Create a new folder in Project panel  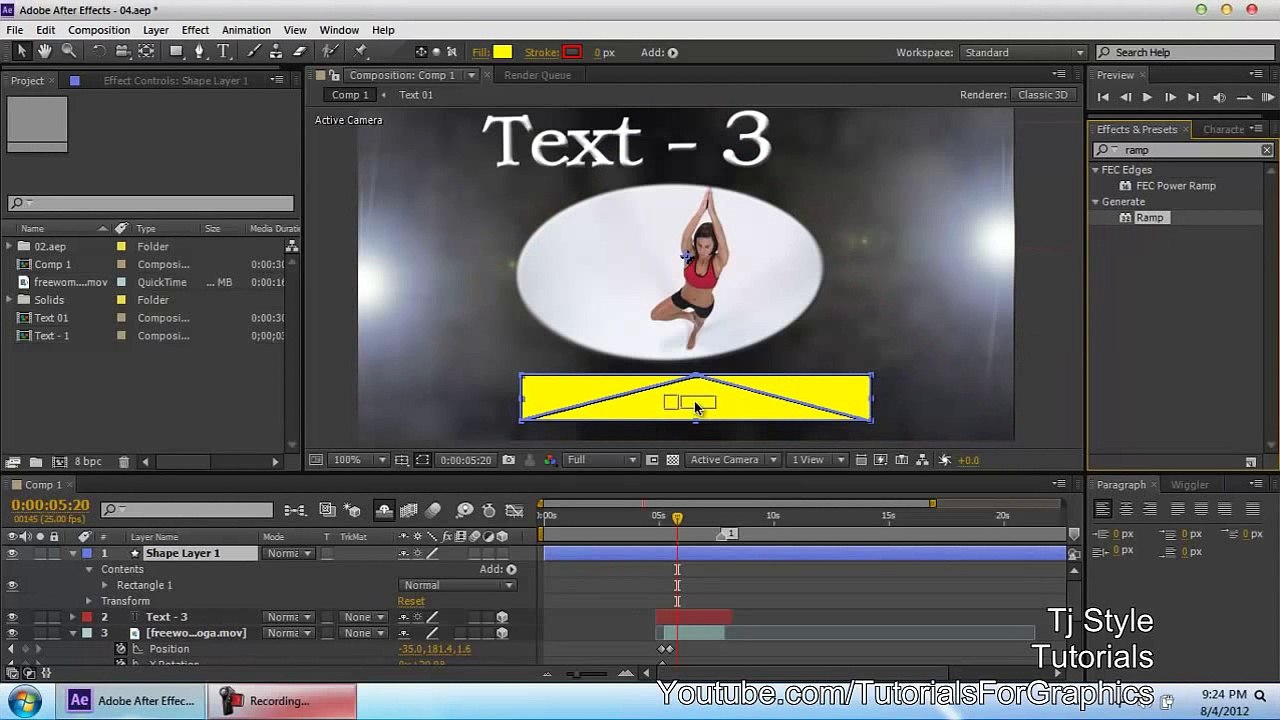pyautogui.click(x=36, y=462)
